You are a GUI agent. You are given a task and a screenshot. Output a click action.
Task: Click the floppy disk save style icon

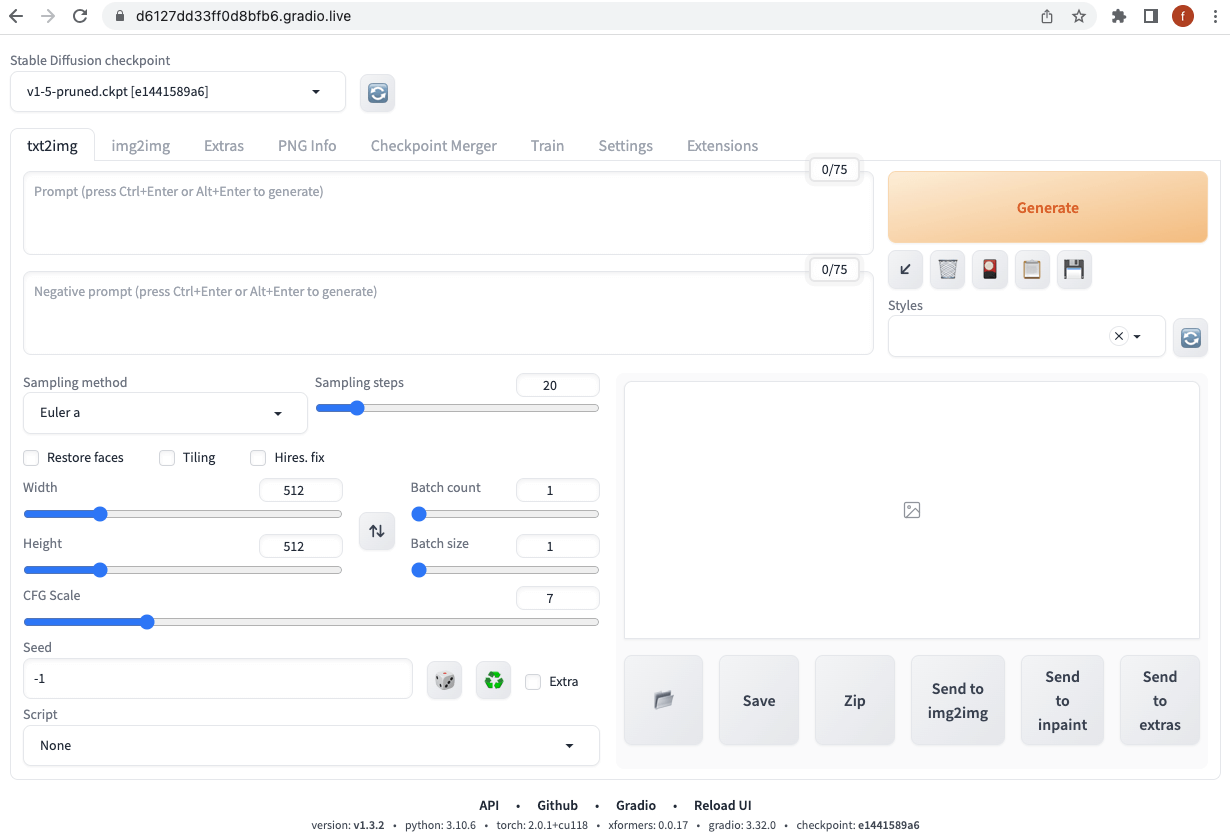point(1074,269)
